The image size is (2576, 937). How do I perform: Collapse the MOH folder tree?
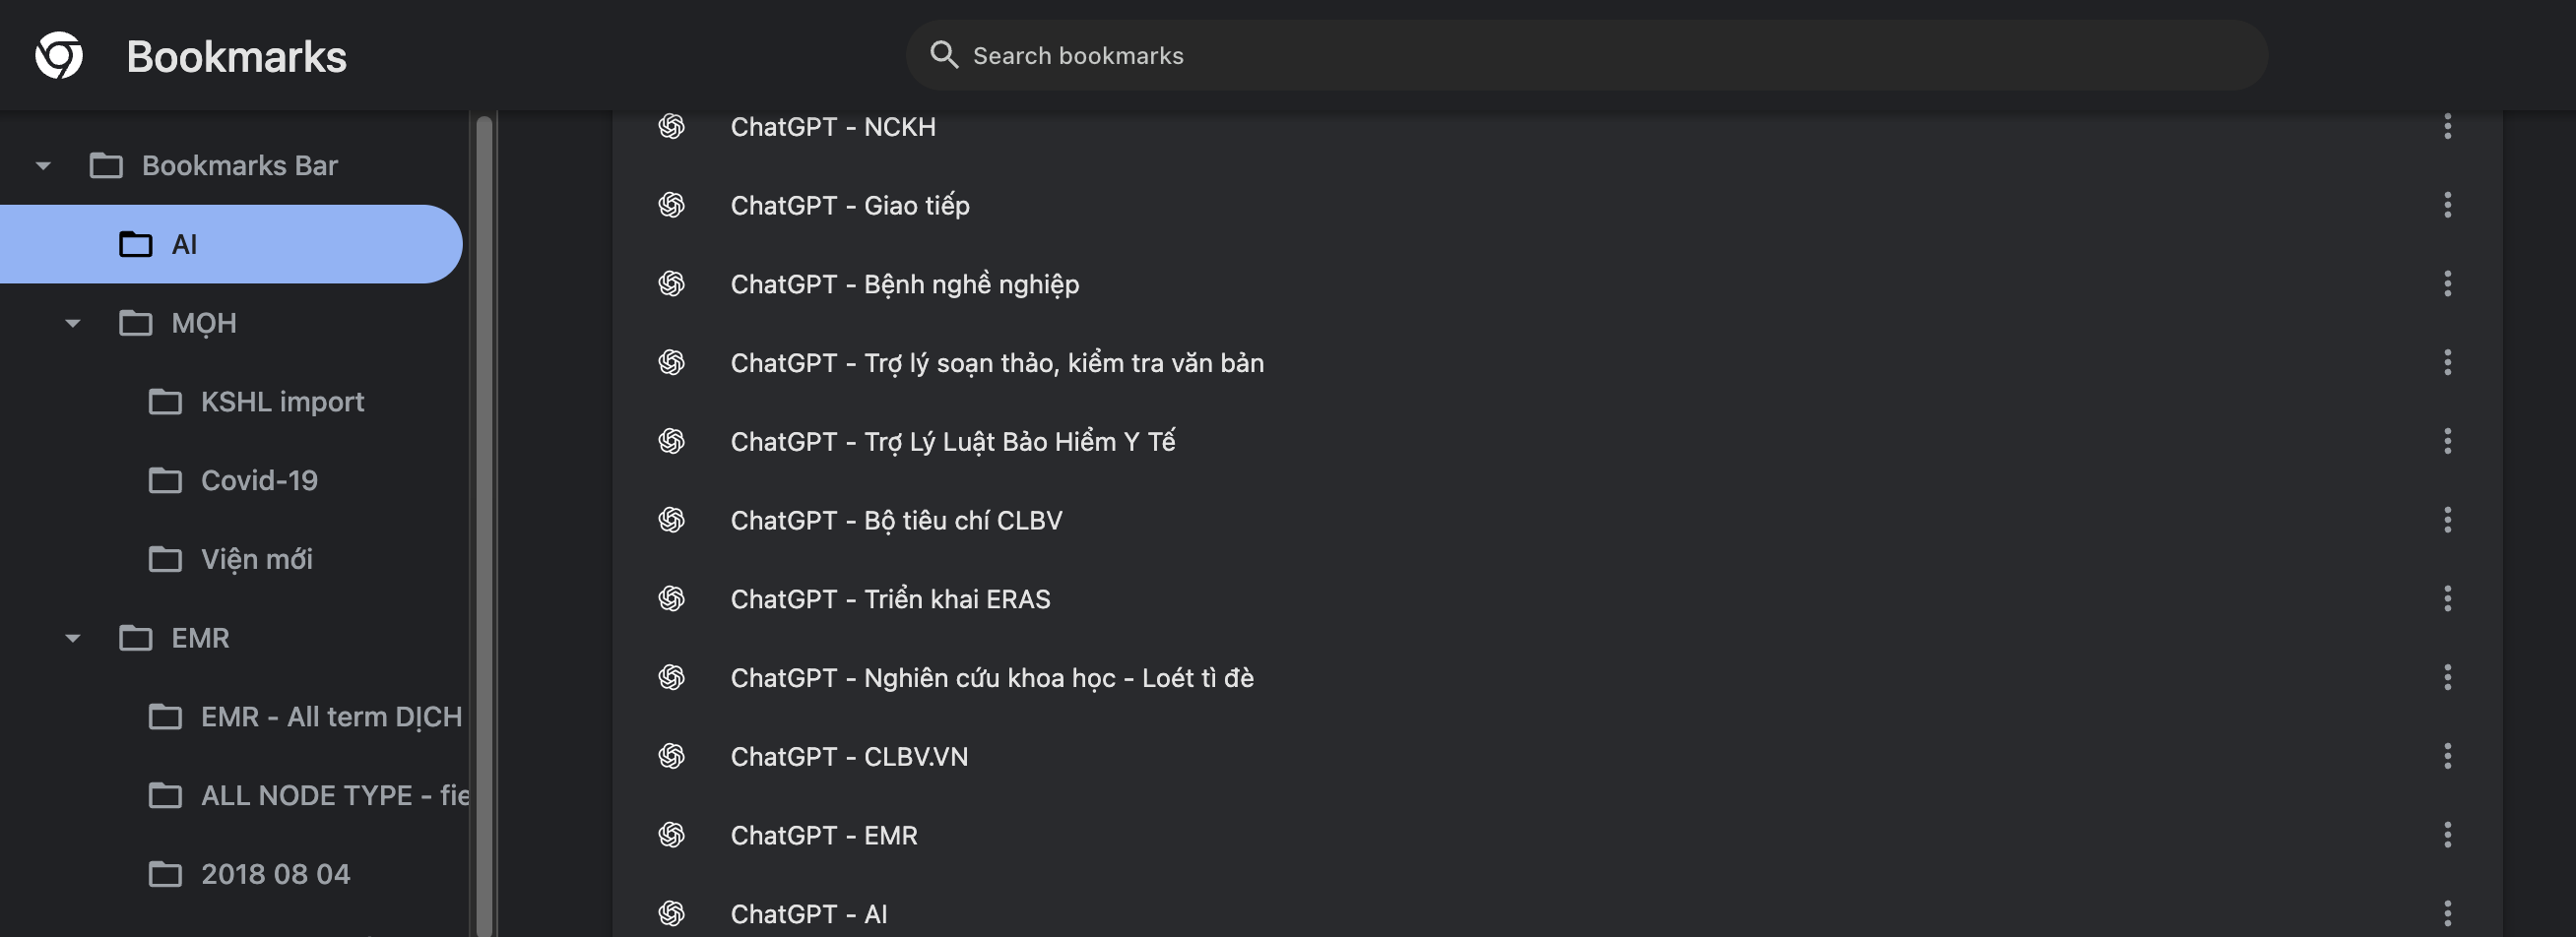pos(73,324)
